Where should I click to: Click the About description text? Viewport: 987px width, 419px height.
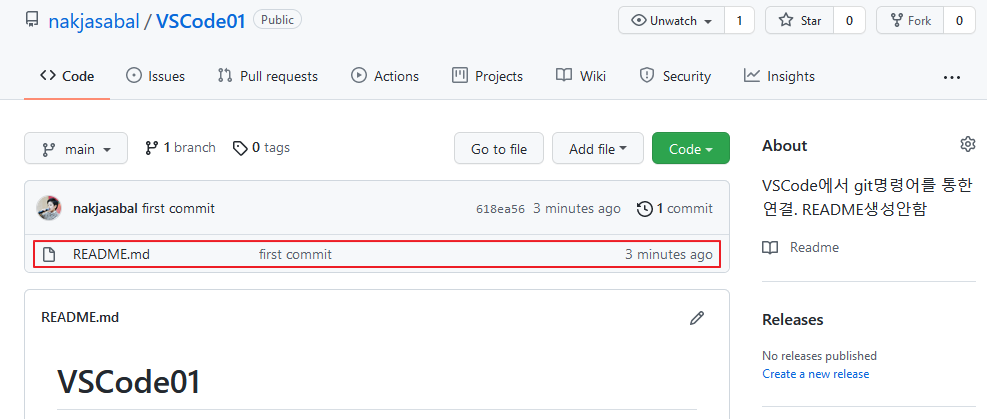(869, 198)
